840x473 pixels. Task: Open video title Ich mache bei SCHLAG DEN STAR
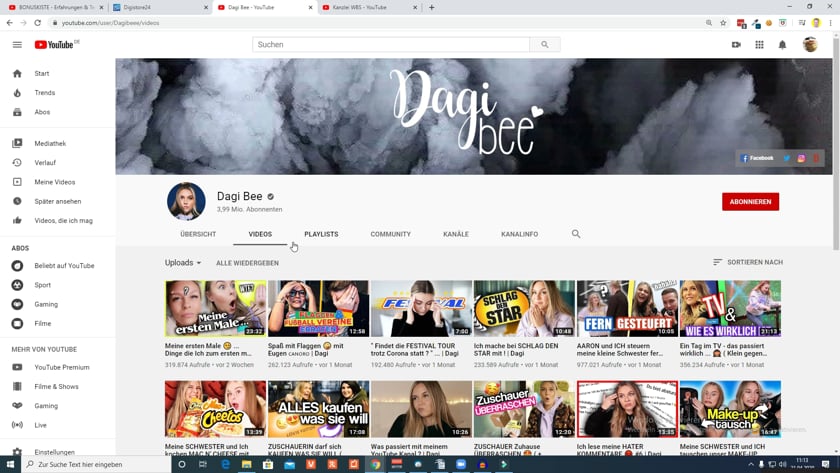pos(516,350)
